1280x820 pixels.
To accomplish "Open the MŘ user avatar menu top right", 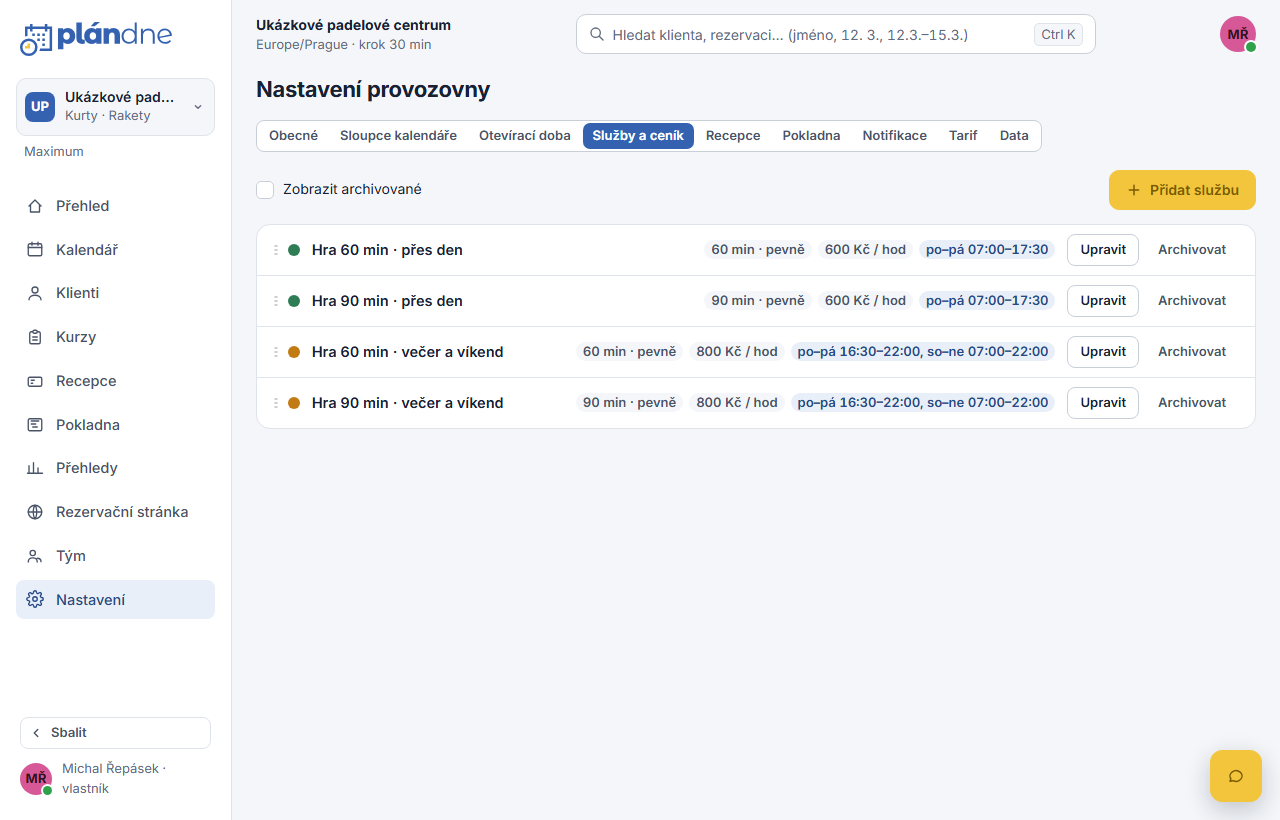I will point(1238,34).
